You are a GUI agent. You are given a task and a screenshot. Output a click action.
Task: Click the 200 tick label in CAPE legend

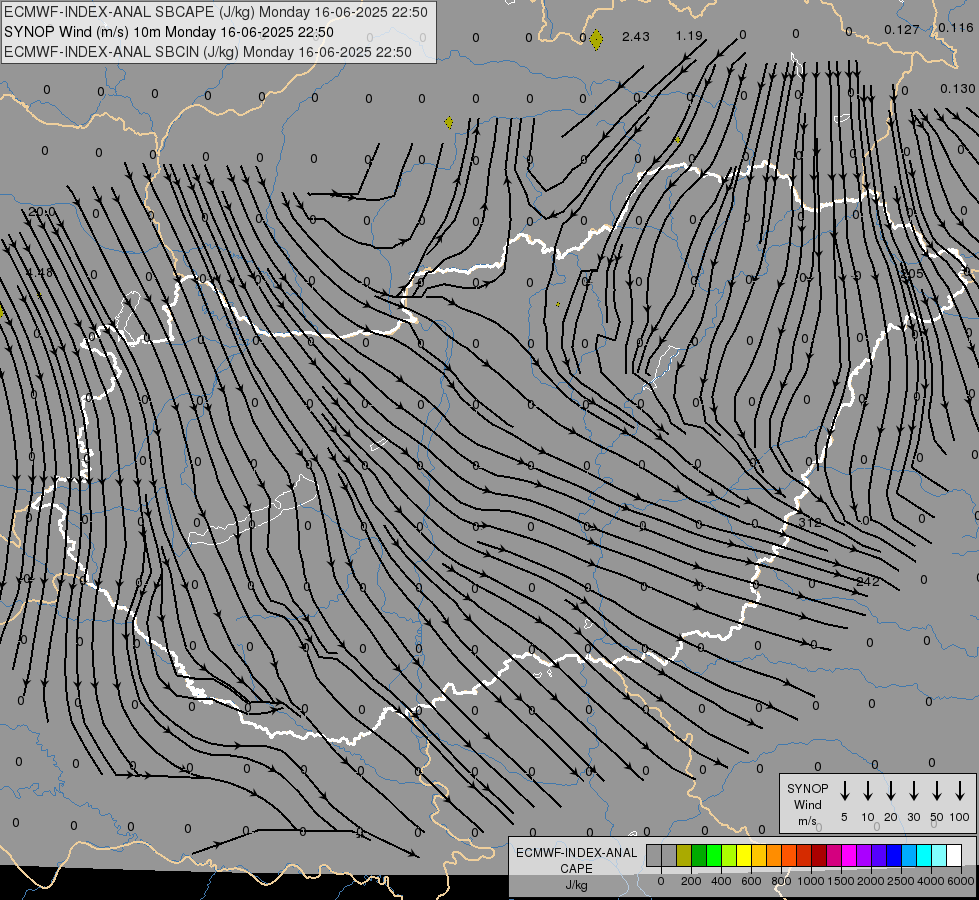pos(691,881)
